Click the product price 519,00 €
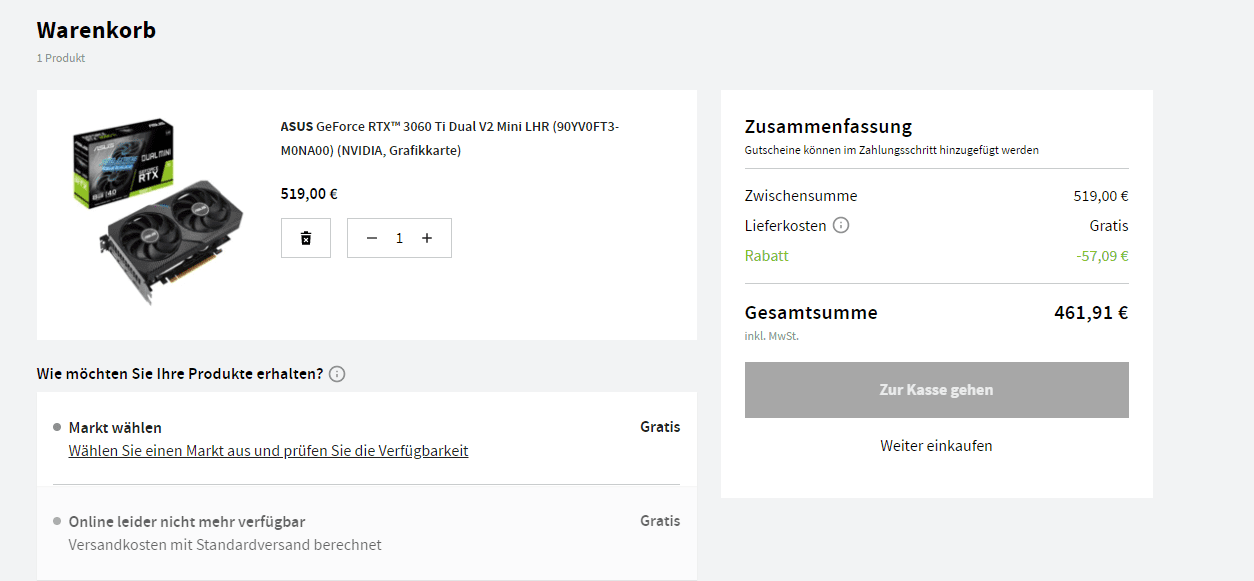Screen dimensions: 1254x581 [309, 194]
